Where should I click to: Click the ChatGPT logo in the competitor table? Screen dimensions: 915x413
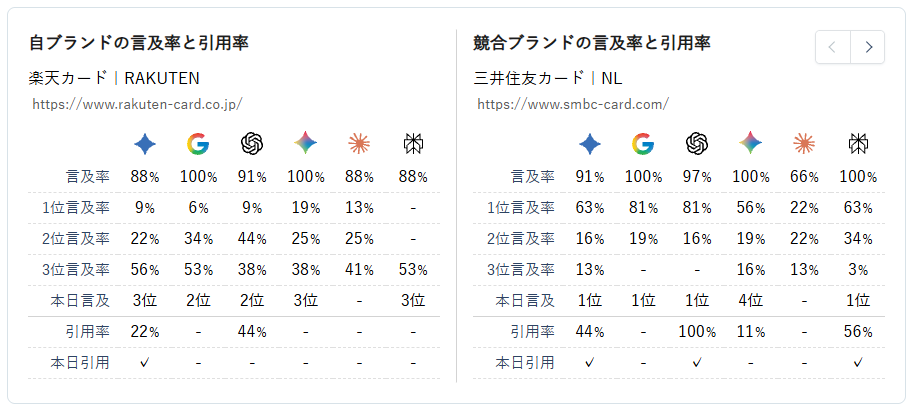tap(697, 144)
